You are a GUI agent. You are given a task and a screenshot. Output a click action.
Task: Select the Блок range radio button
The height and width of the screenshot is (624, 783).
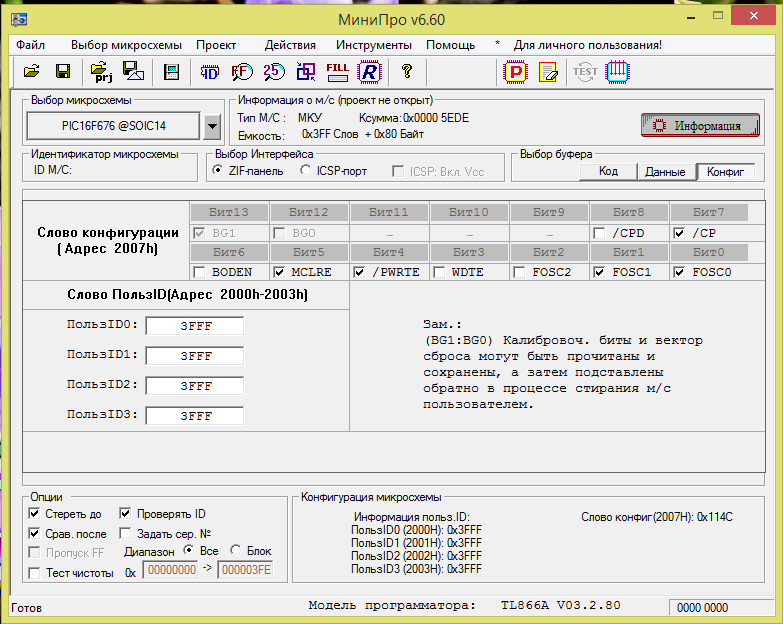(235, 550)
